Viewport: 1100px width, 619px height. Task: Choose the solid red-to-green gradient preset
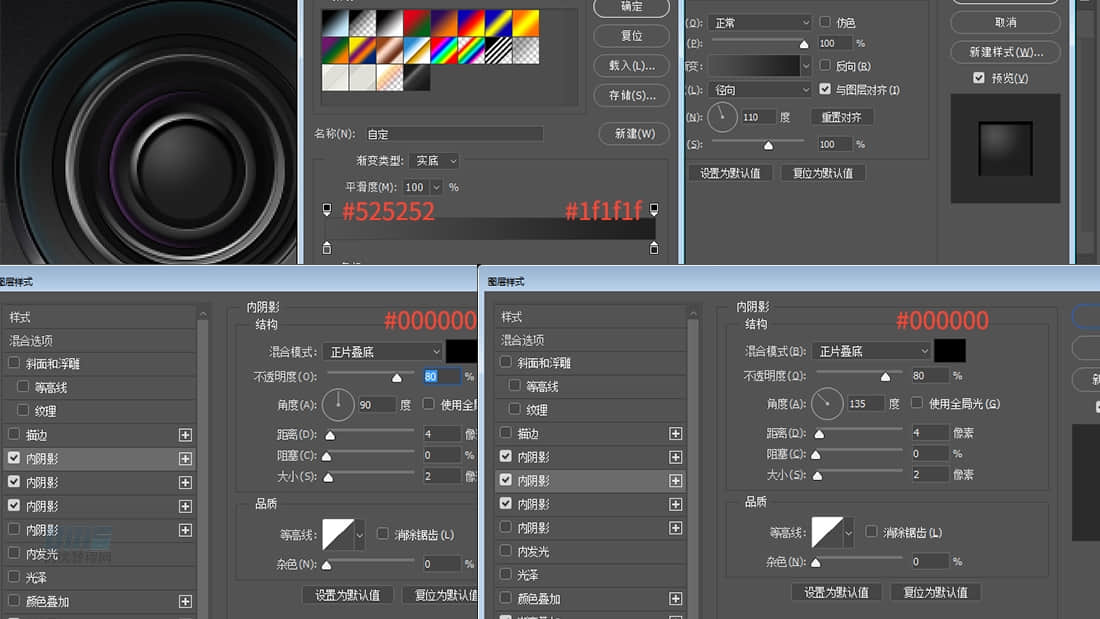click(x=417, y=23)
